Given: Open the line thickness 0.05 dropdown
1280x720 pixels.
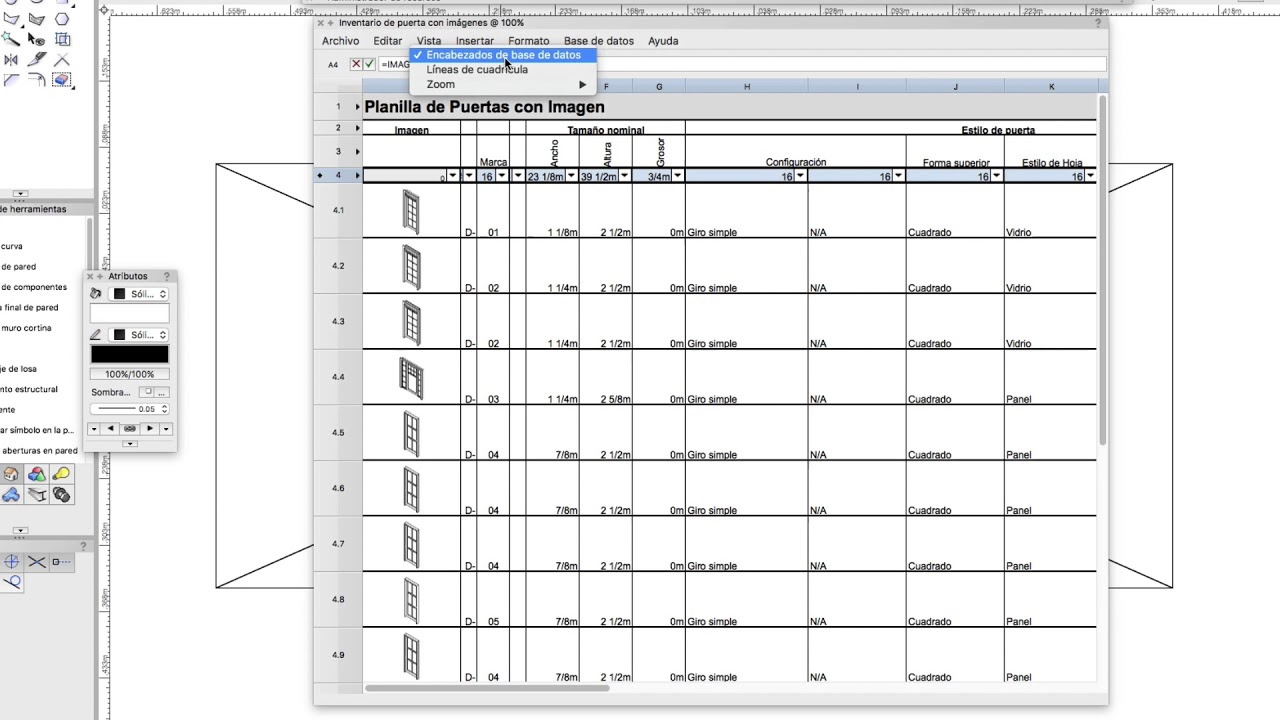Looking at the screenshot, I should [x=130, y=409].
